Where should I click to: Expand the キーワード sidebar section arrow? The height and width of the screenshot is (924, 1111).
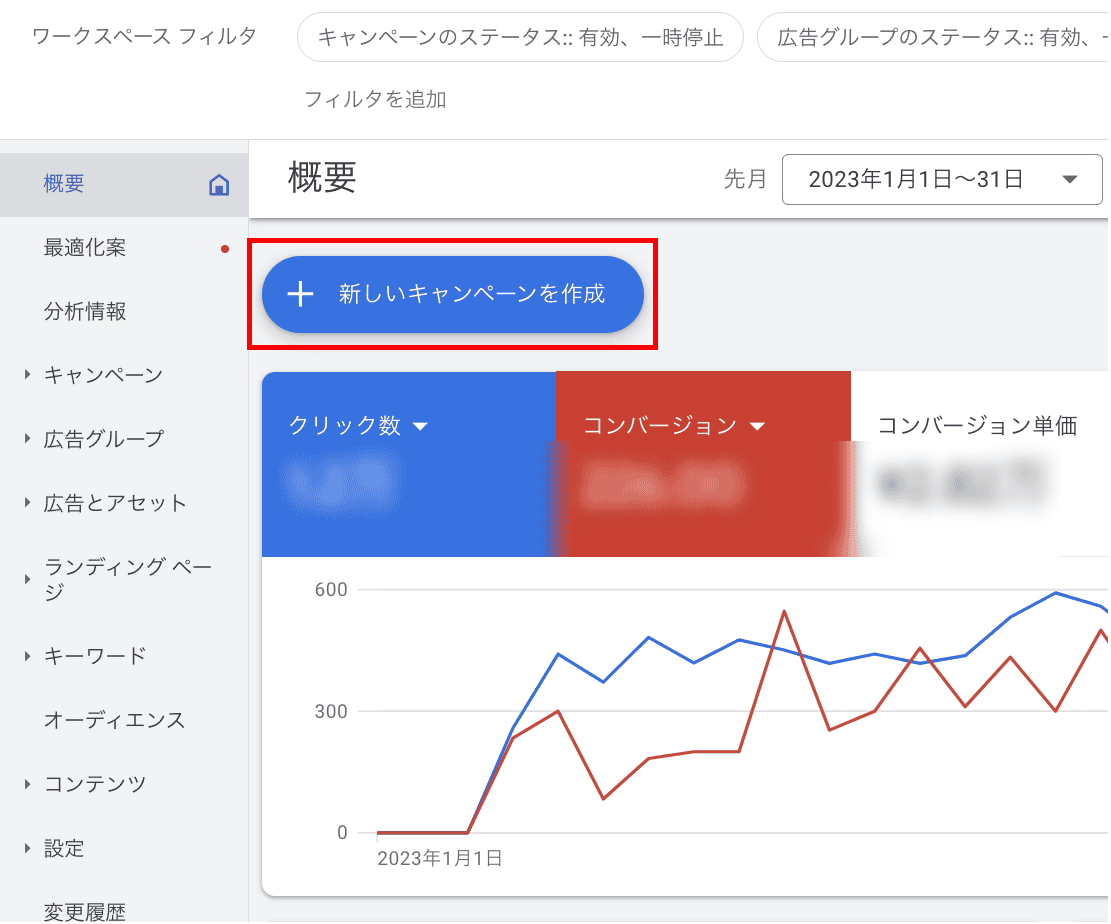point(28,656)
